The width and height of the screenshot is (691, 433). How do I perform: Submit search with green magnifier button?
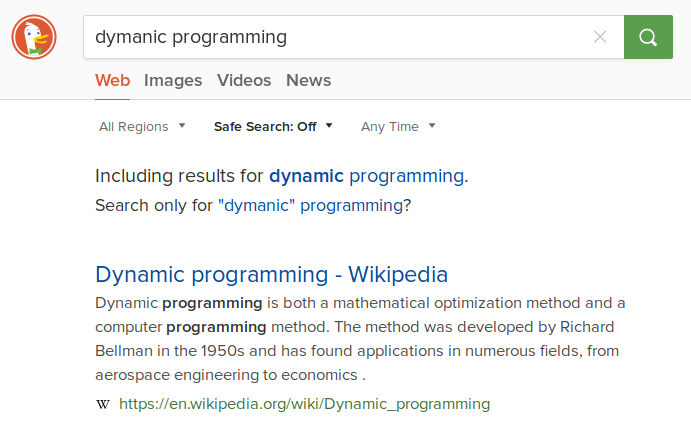[x=648, y=37]
